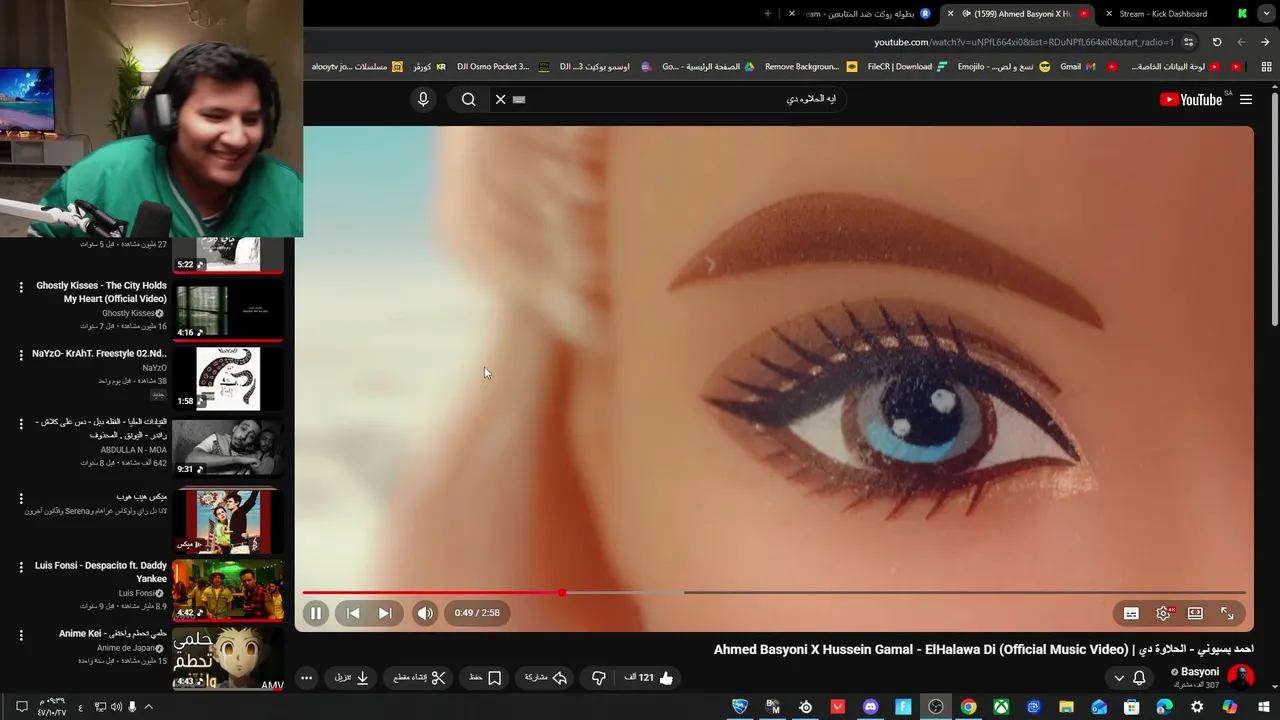
Task: Pause the music video
Action: click(315, 613)
